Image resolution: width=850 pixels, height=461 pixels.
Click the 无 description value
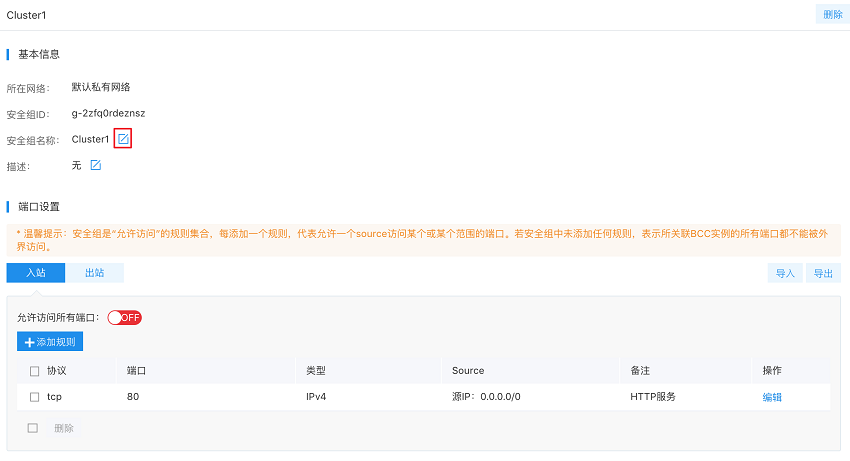pyautogui.click(x=76, y=165)
